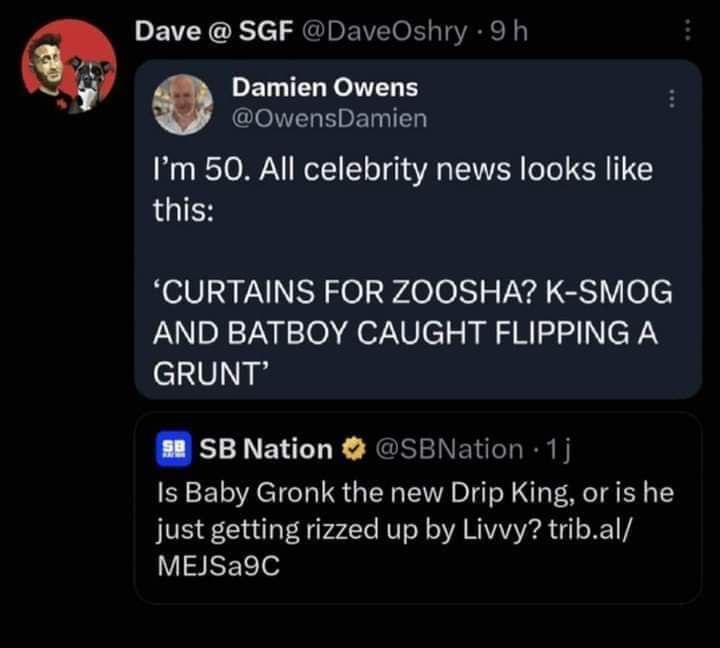Click the "getting rizzed up by Livvy" line
Screen dimensions: 720x648
pyautogui.click(x=332, y=530)
